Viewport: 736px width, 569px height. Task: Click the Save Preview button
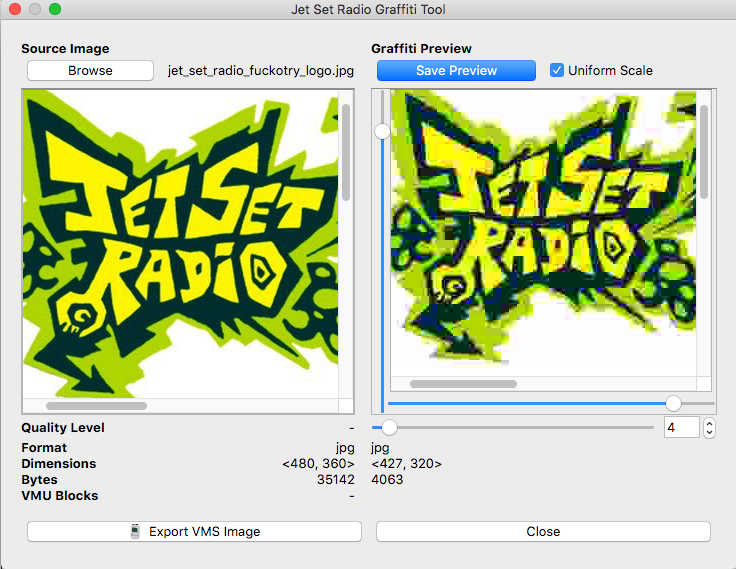tap(456, 70)
